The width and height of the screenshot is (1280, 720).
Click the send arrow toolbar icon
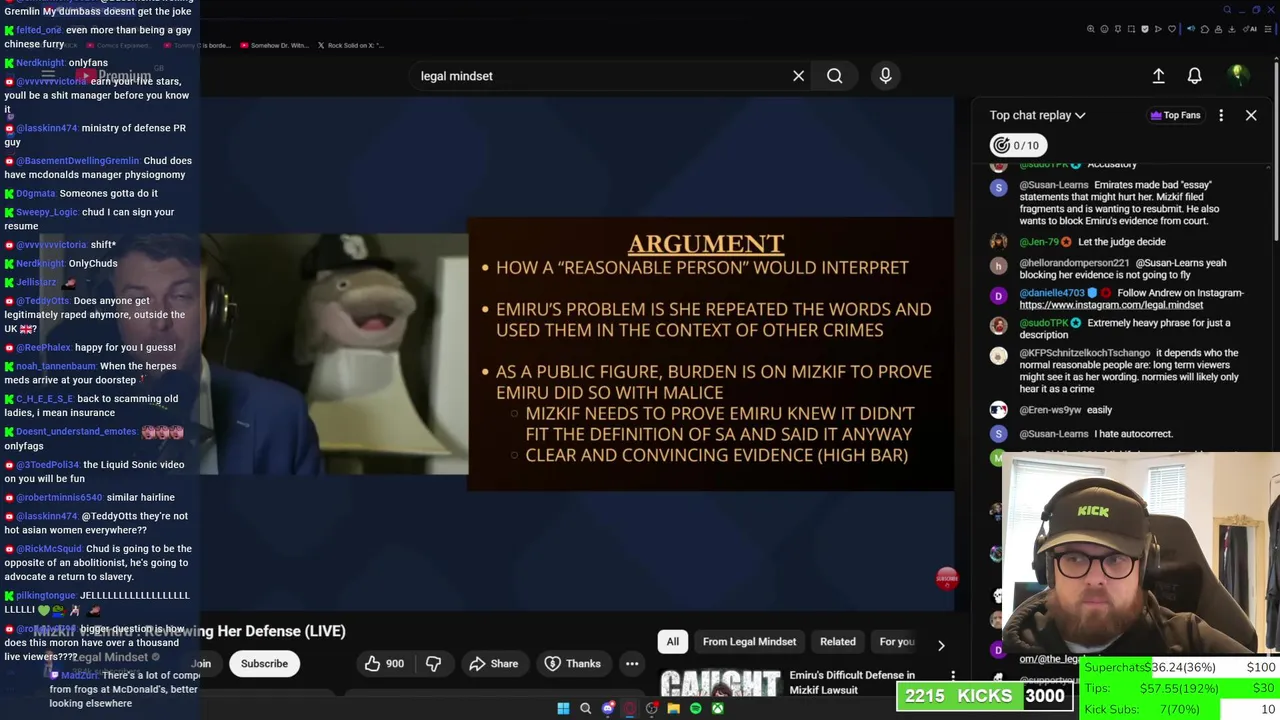coord(1158,29)
